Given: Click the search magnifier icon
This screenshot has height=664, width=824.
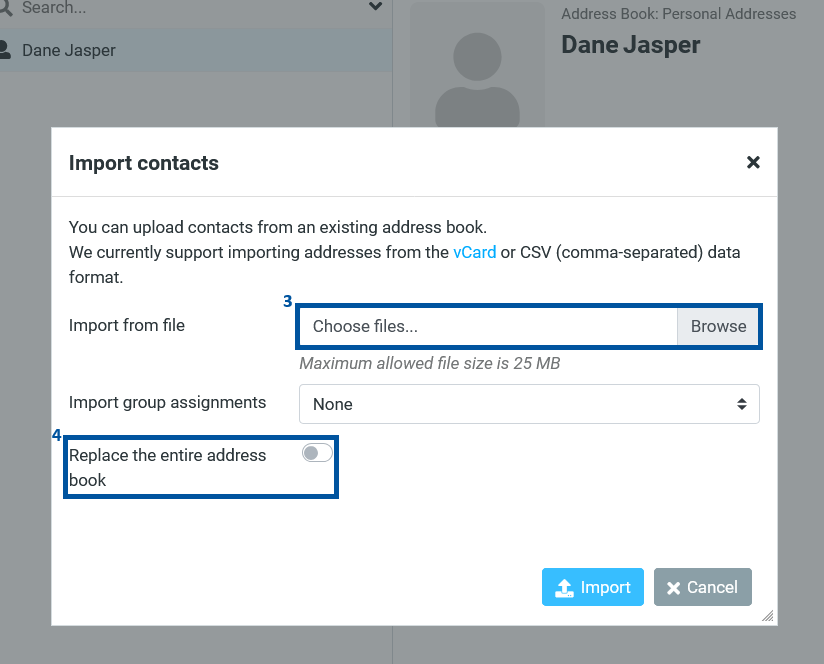Looking at the screenshot, I should point(5,7).
